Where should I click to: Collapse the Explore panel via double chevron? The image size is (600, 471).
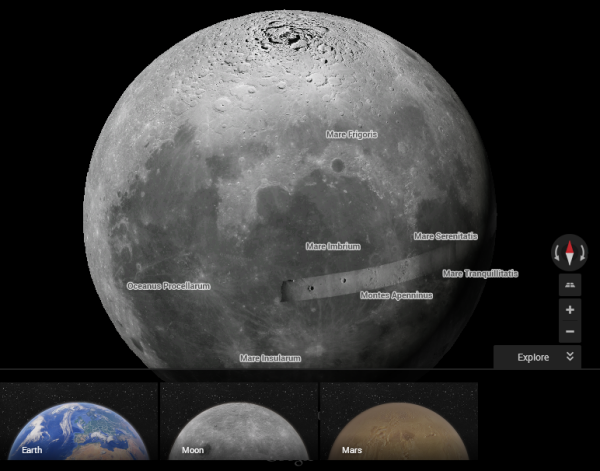click(569, 357)
